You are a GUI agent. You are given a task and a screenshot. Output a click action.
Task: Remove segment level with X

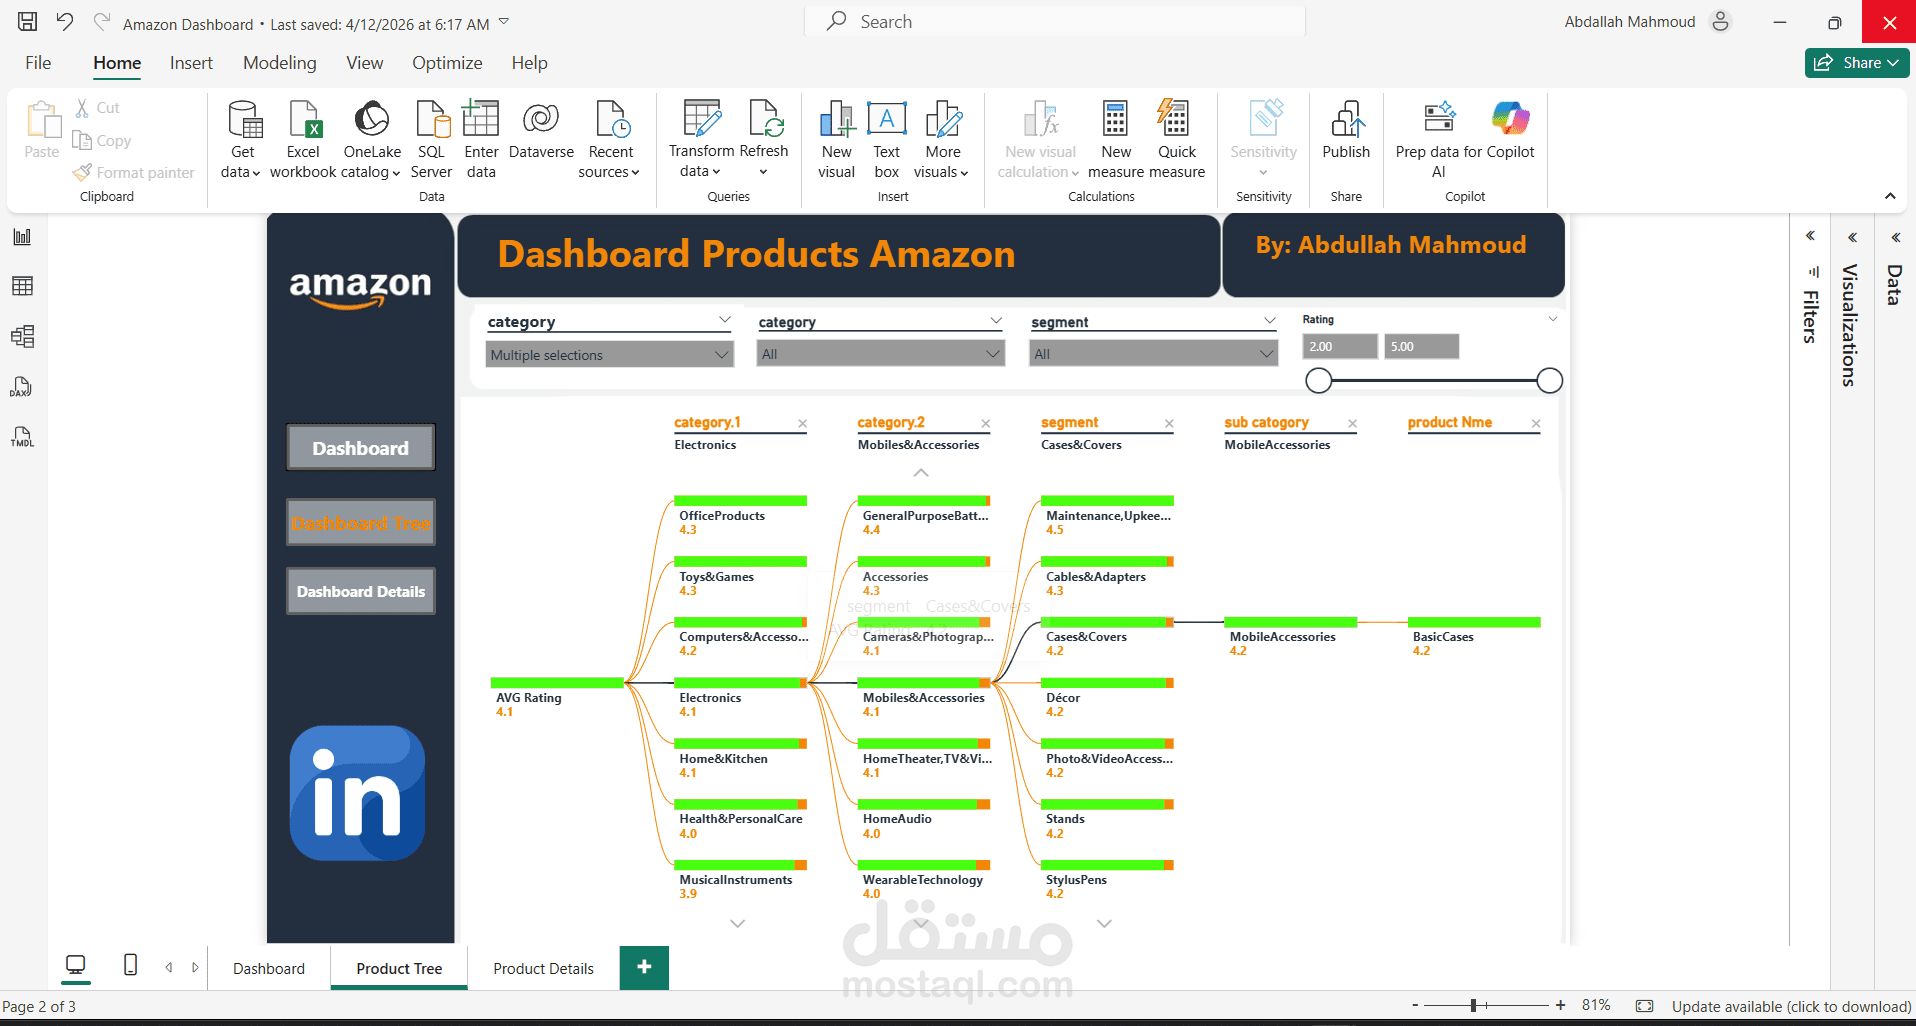[x=1169, y=424]
